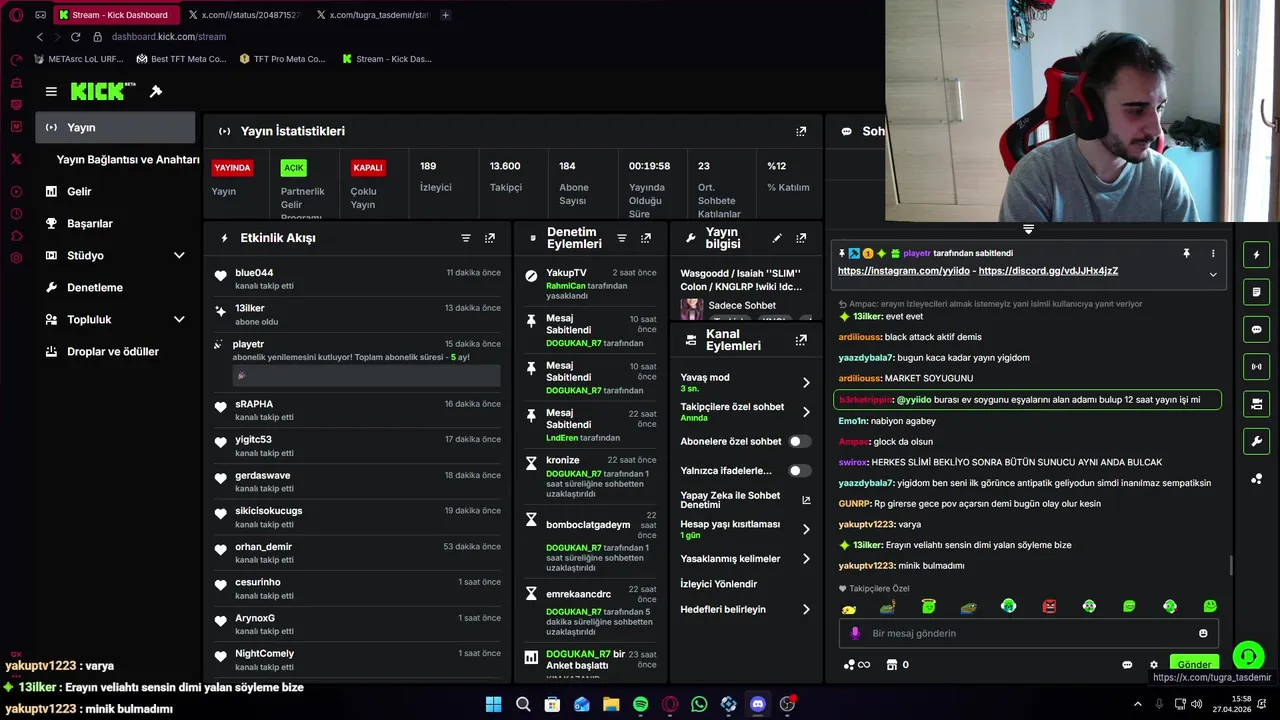Edit stream info with pencil icon
1280x720 pixels.
777,238
